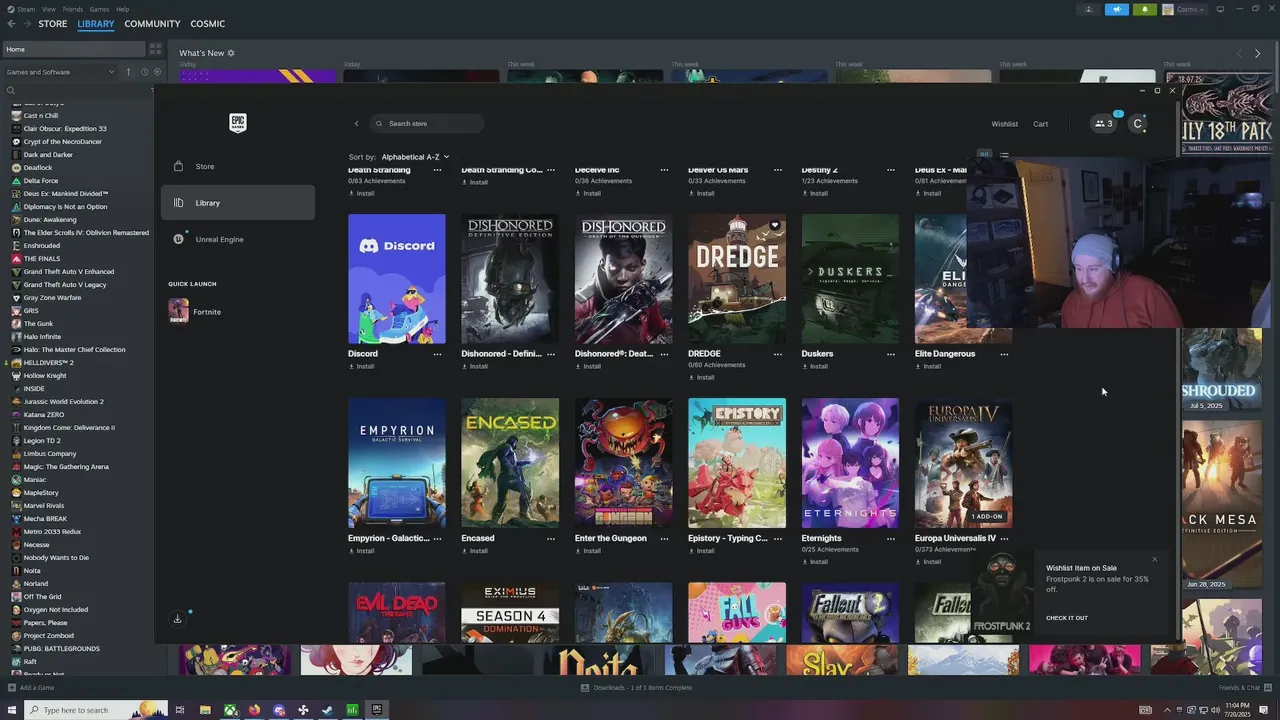Switch Epic library to list view
1280x720 pixels.
[1004, 155]
